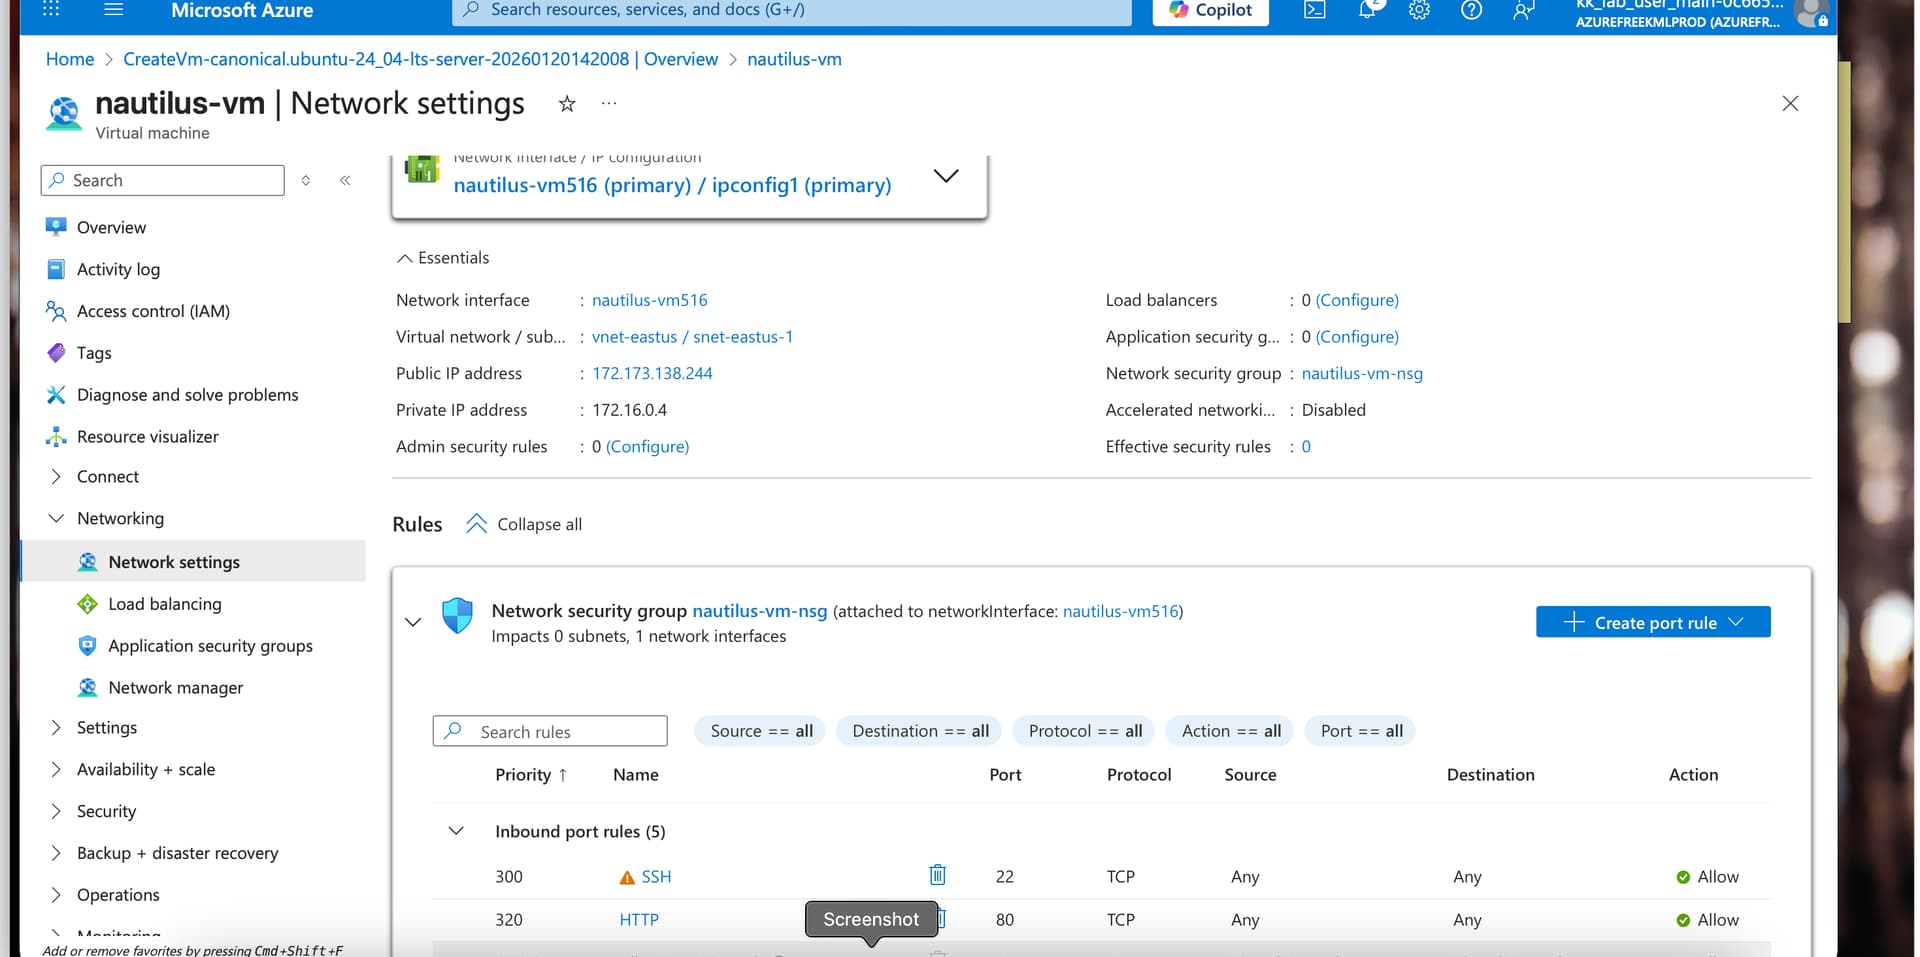
Task: Click the Source == all filter pill
Action: click(x=761, y=731)
